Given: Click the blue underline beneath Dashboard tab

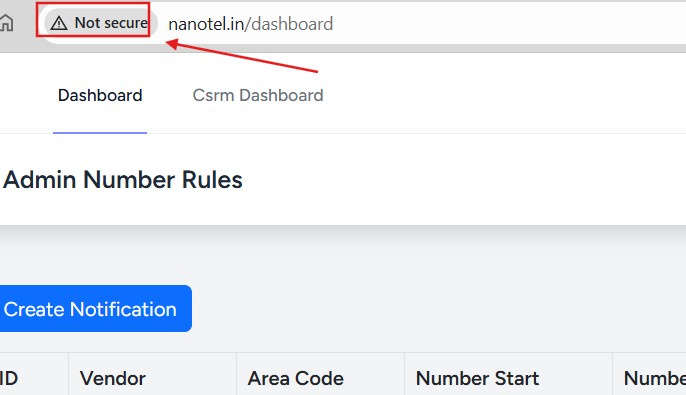Looking at the screenshot, I should (100, 133).
